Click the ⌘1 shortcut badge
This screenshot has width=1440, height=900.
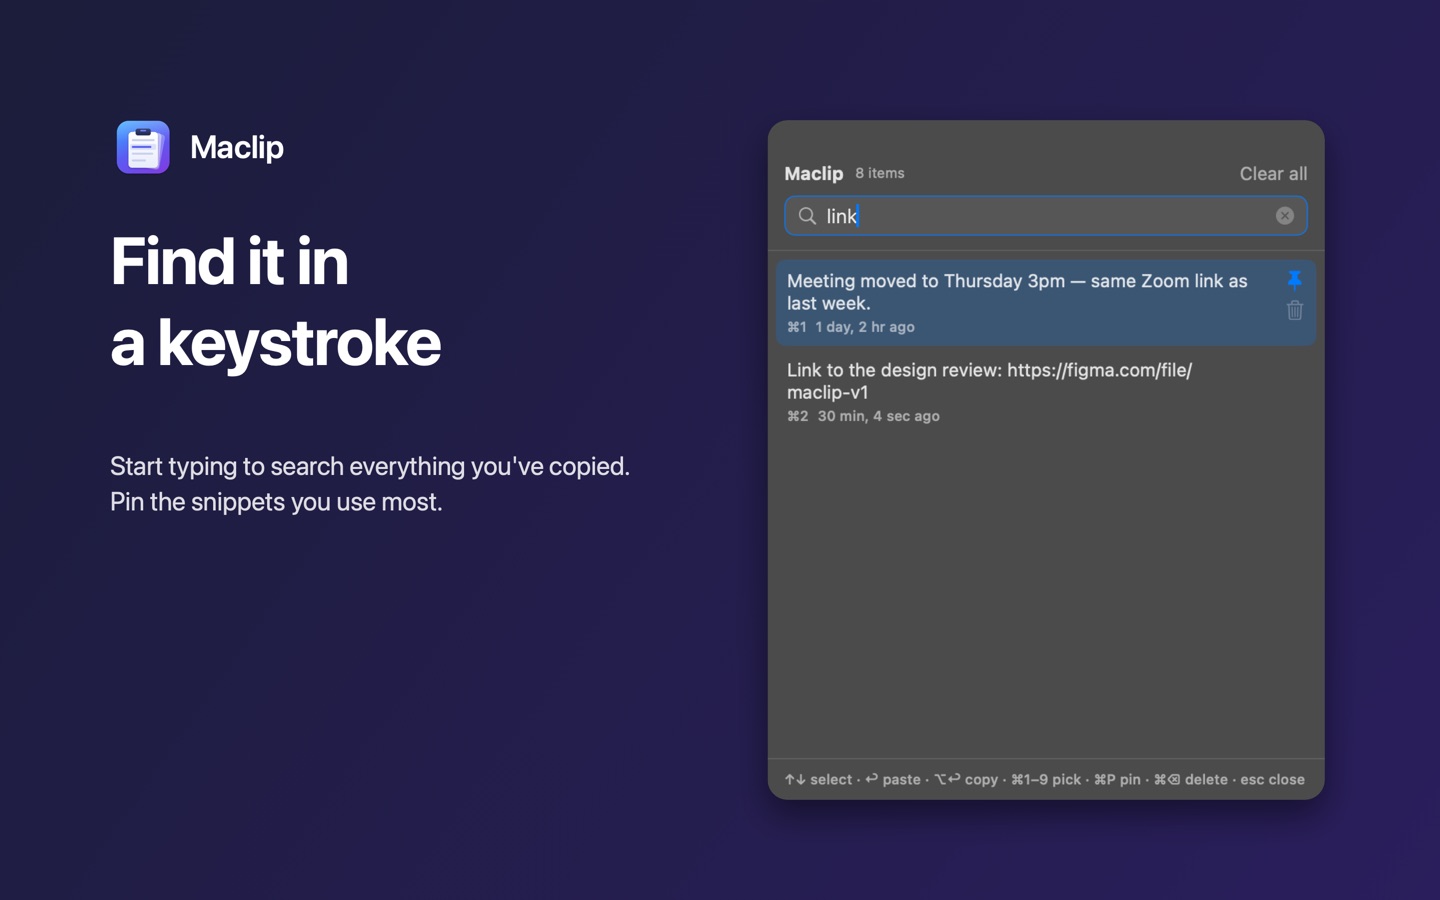click(x=796, y=327)
